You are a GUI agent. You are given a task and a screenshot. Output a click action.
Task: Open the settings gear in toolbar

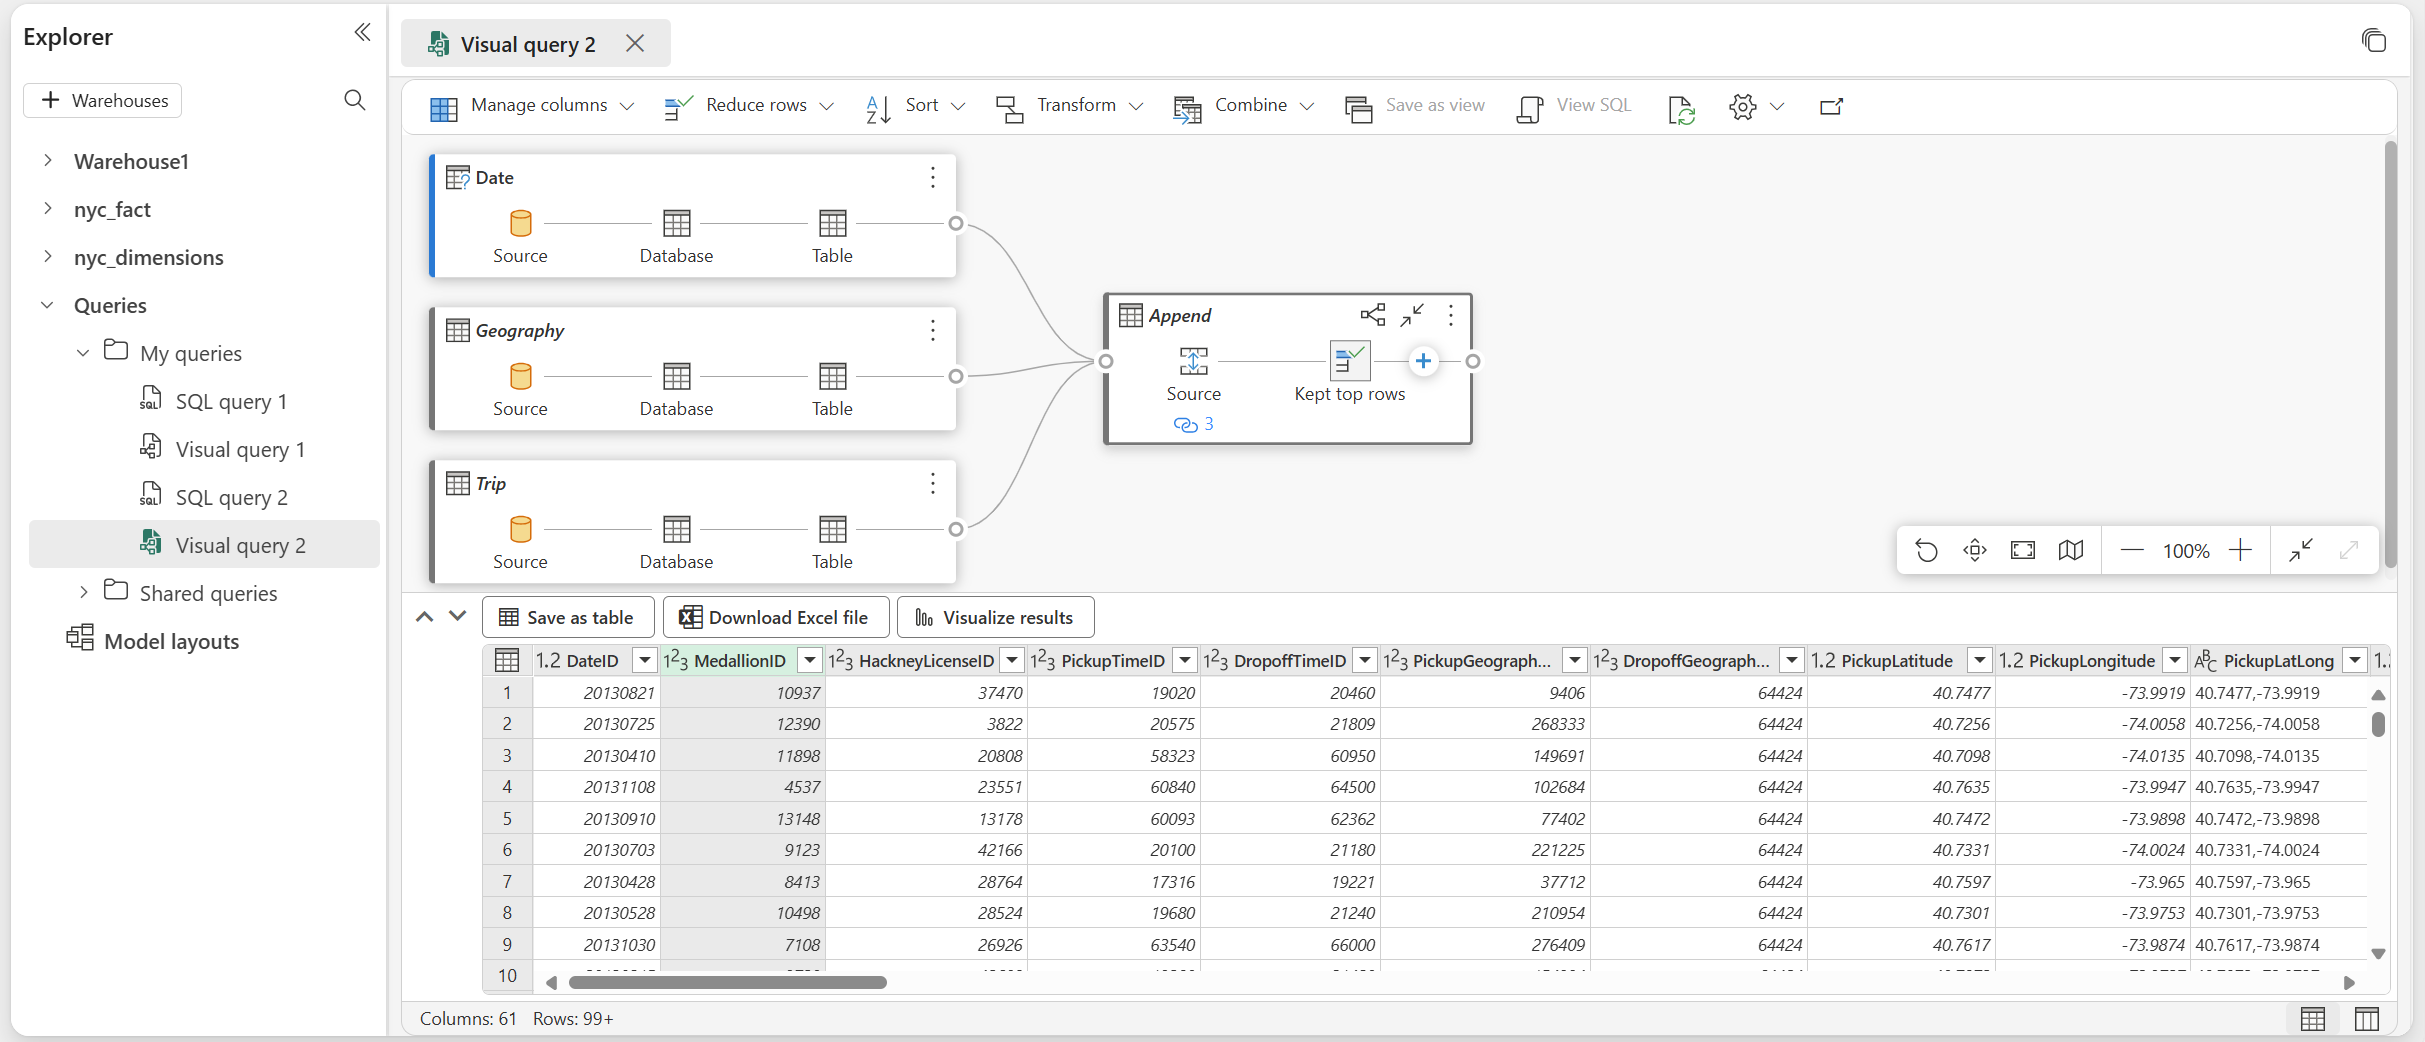point(1743,106)
